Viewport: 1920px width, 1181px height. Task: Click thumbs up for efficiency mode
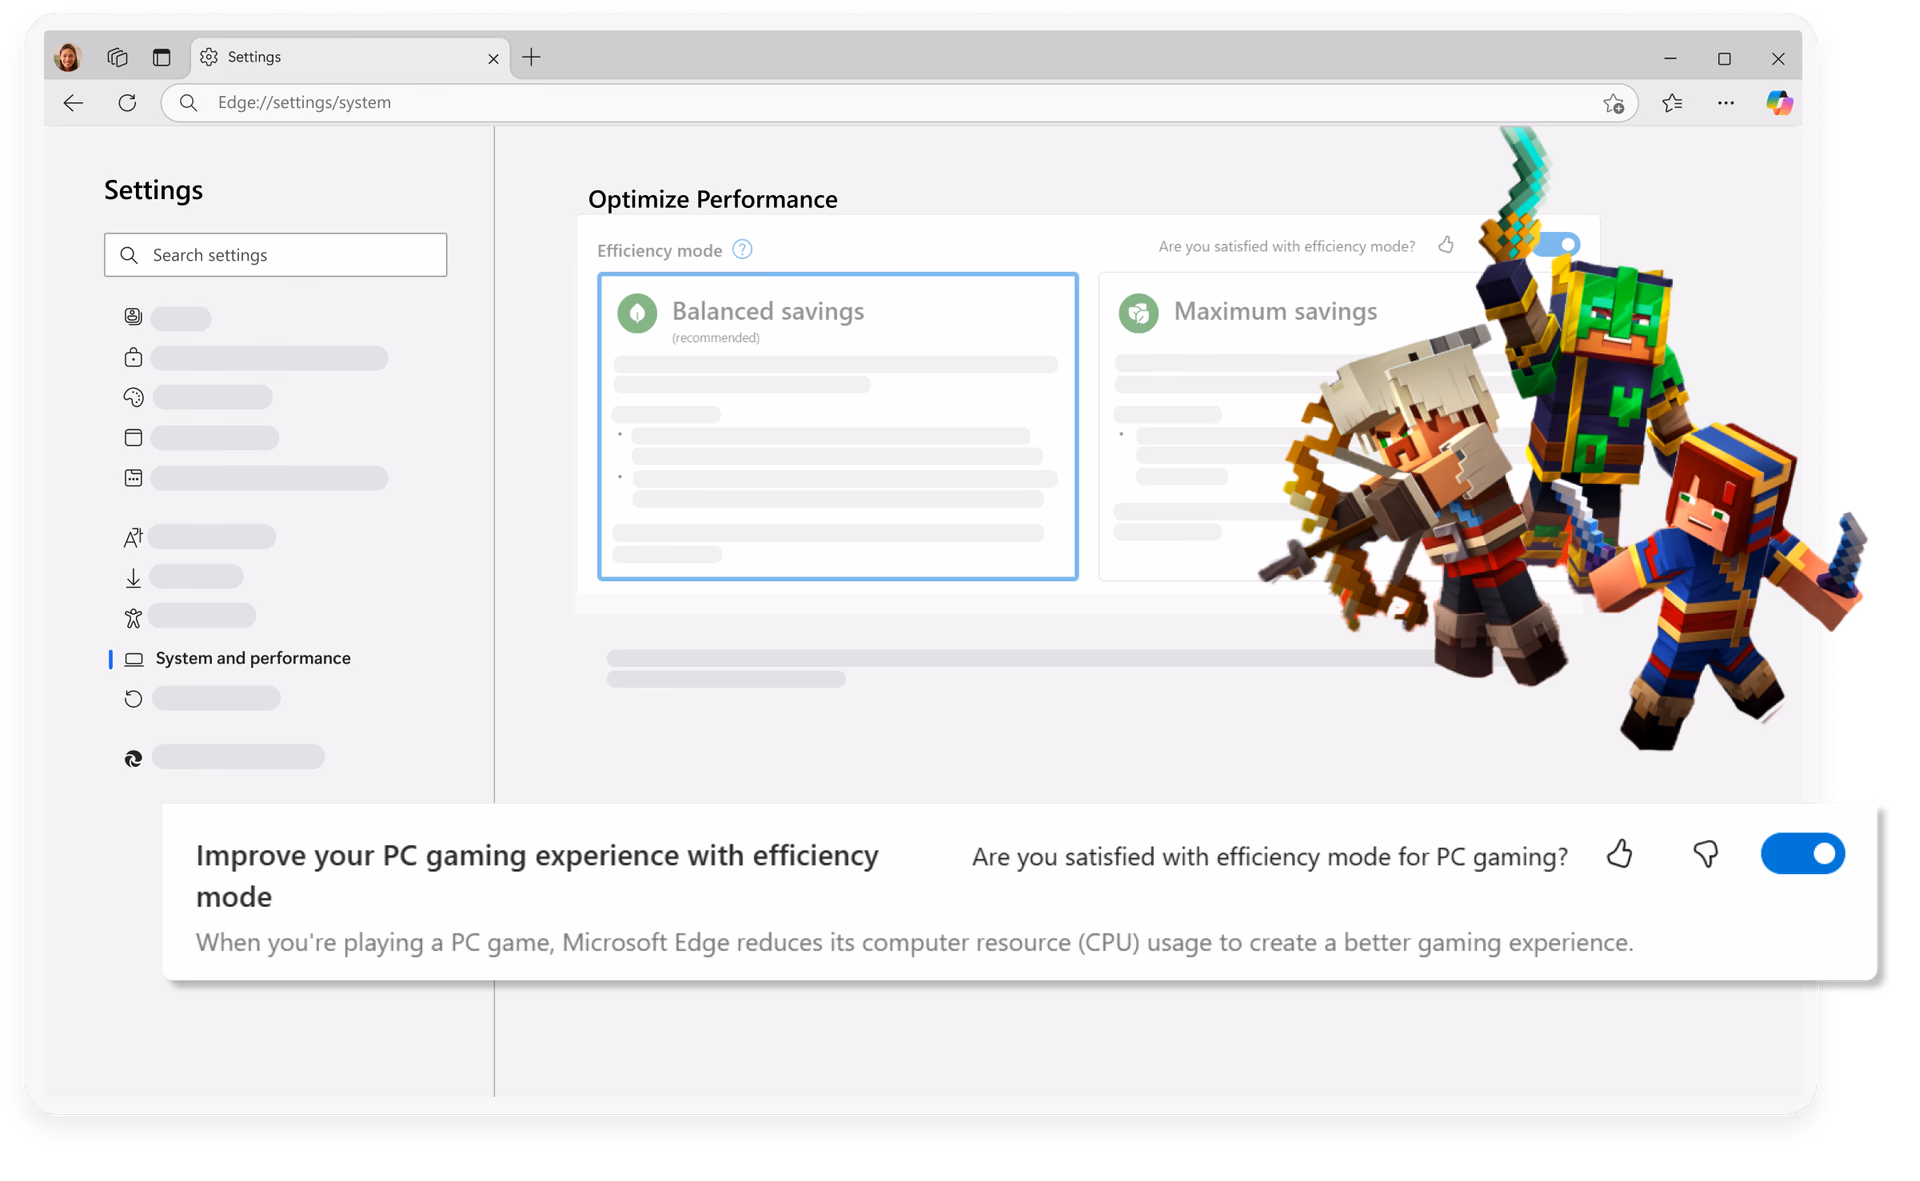(x=1446, y=245)
